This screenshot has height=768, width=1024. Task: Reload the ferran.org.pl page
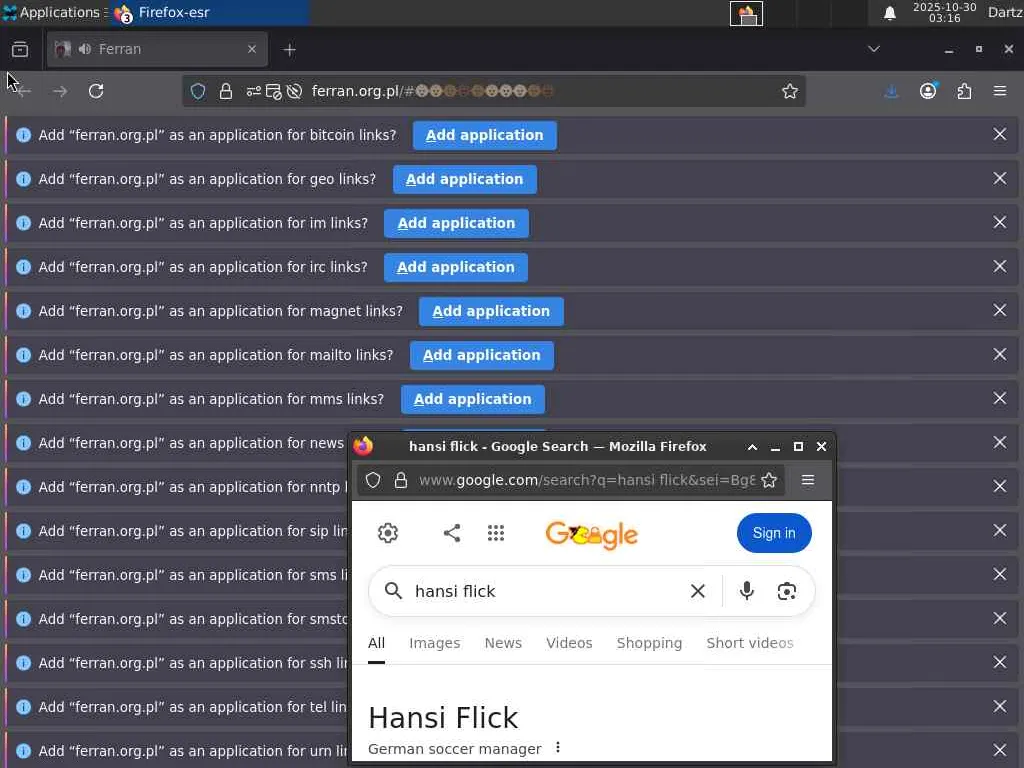tap(96, 91)
